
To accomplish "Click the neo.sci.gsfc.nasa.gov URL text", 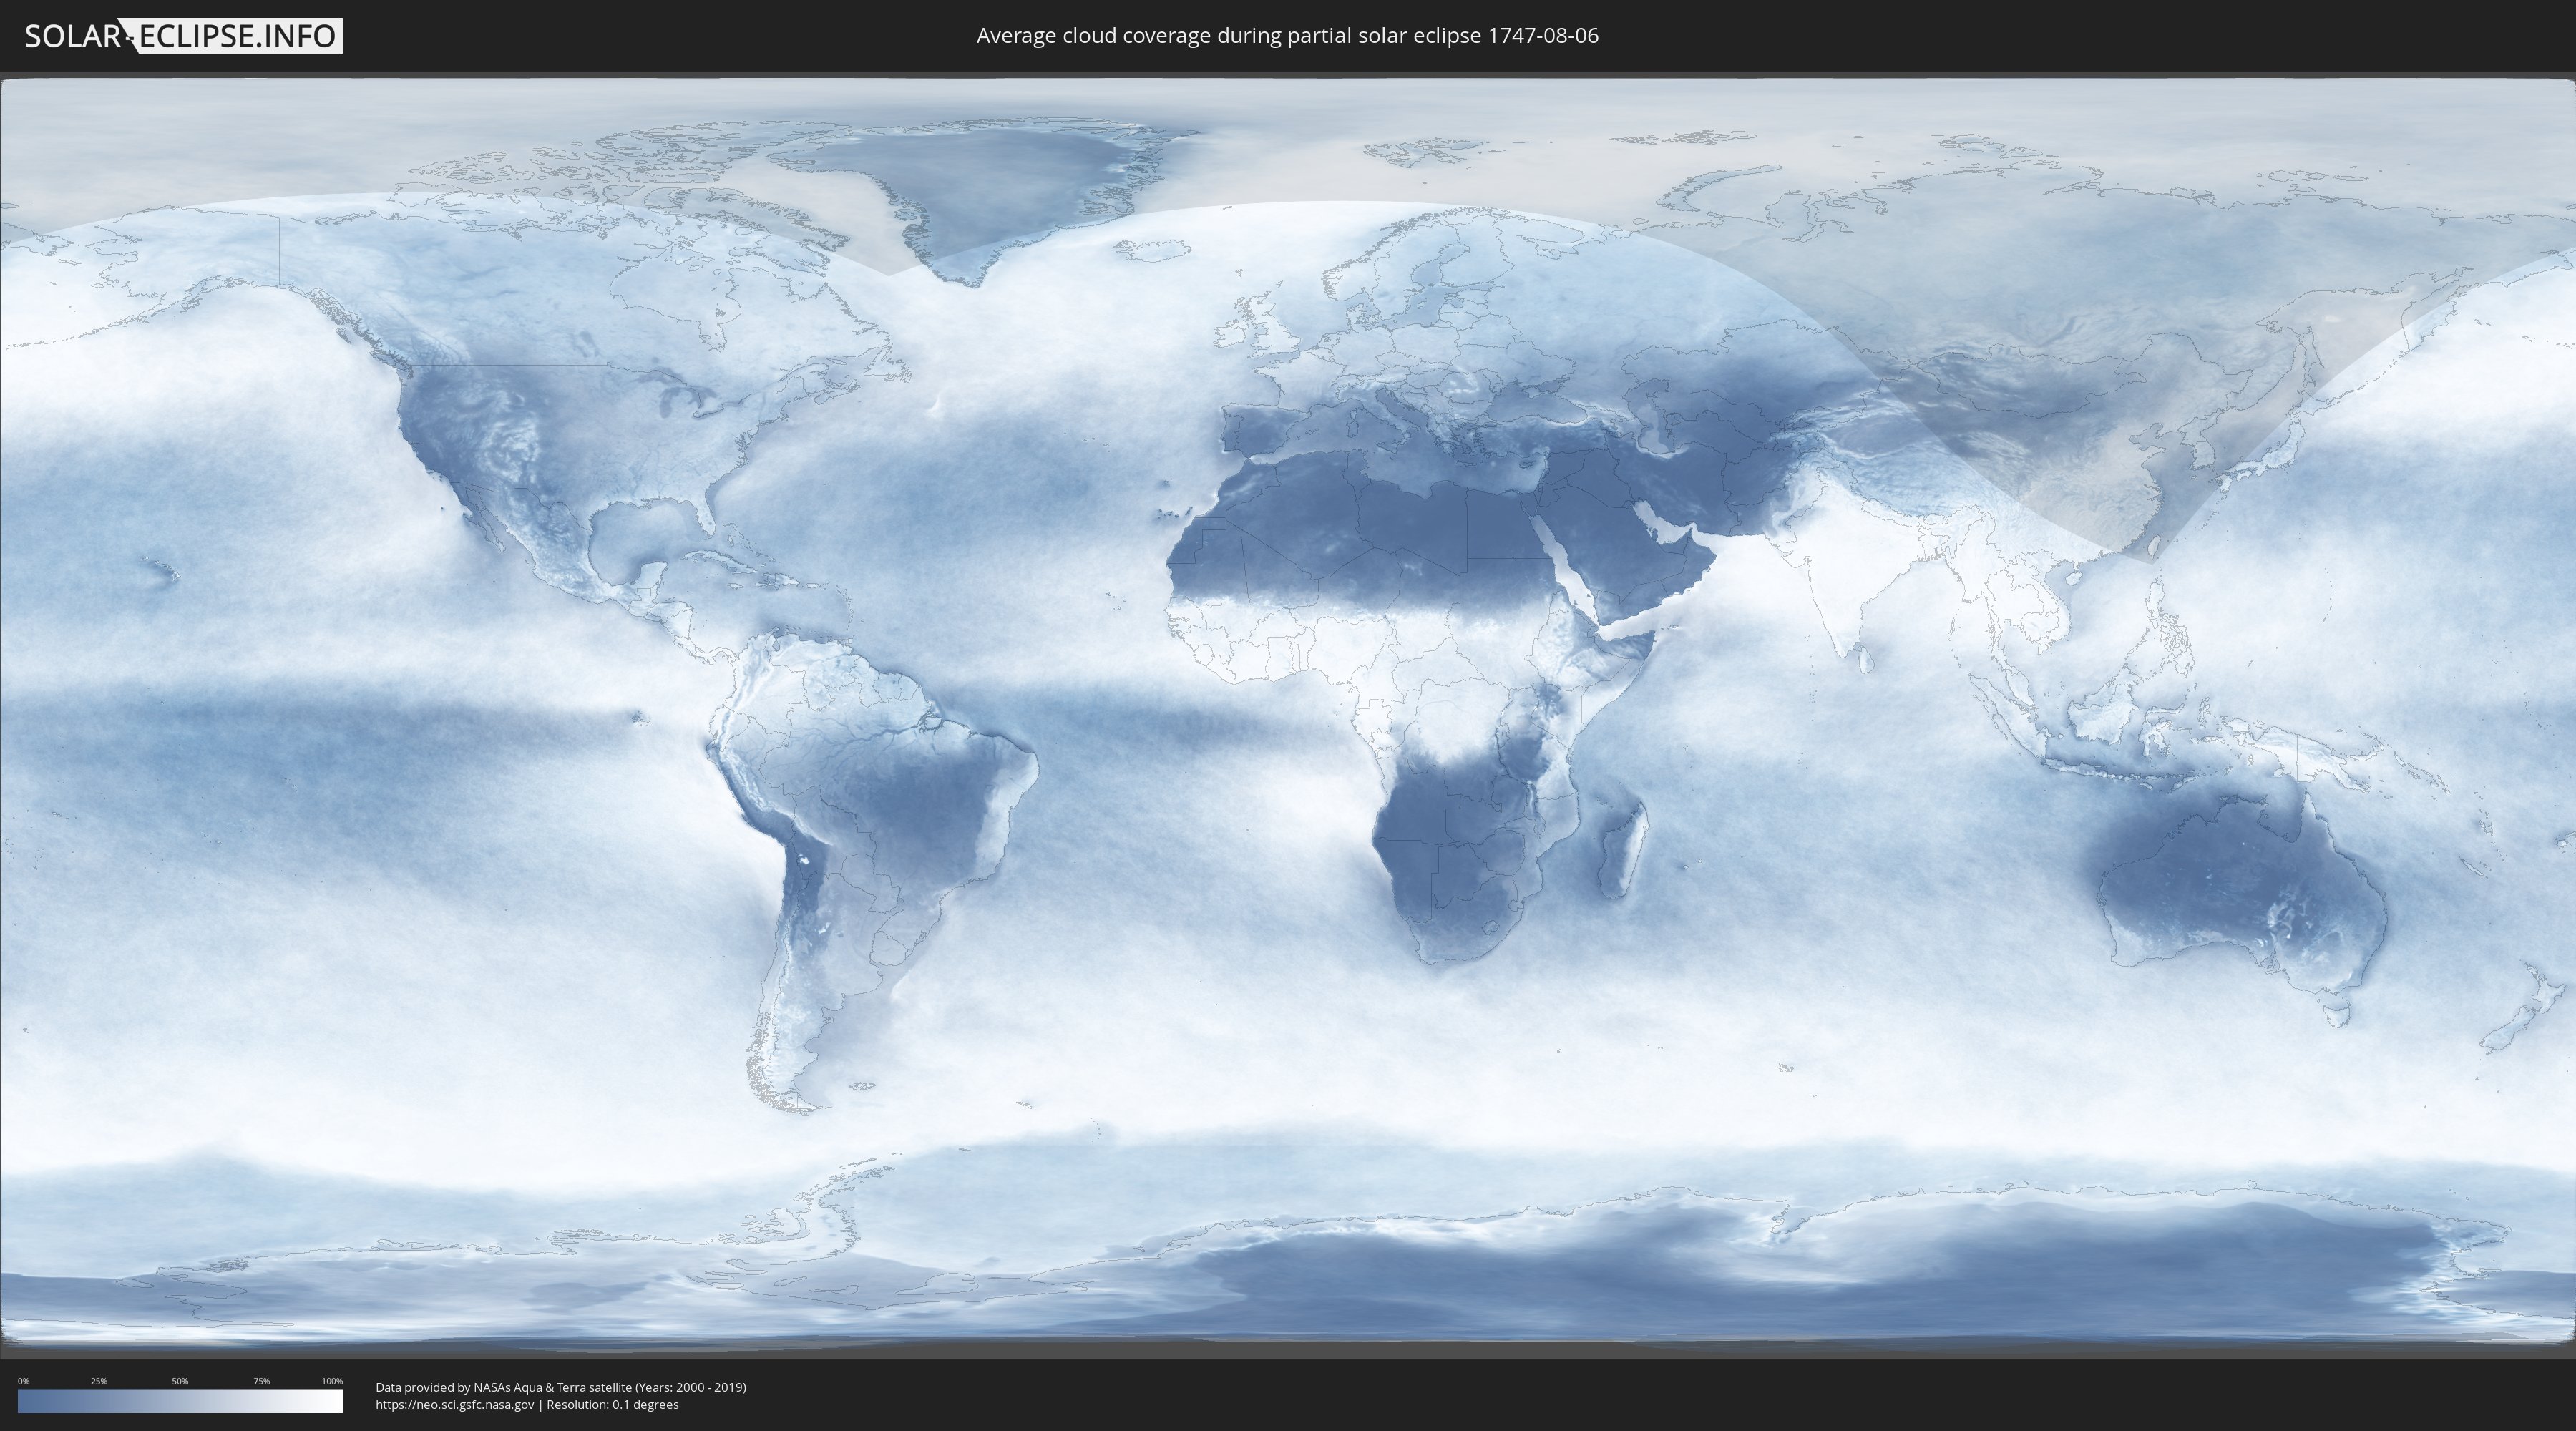I will (x=455, y=1405).
